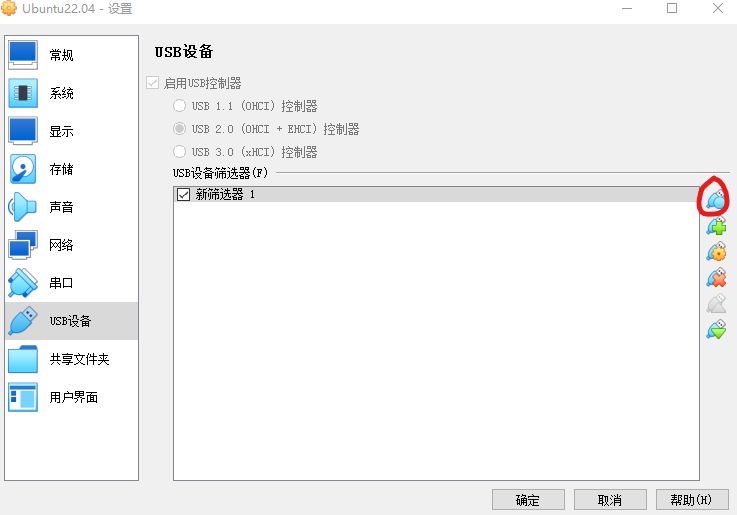
Task: Open 用户界面 (User Interface) category
Action: 73,397
